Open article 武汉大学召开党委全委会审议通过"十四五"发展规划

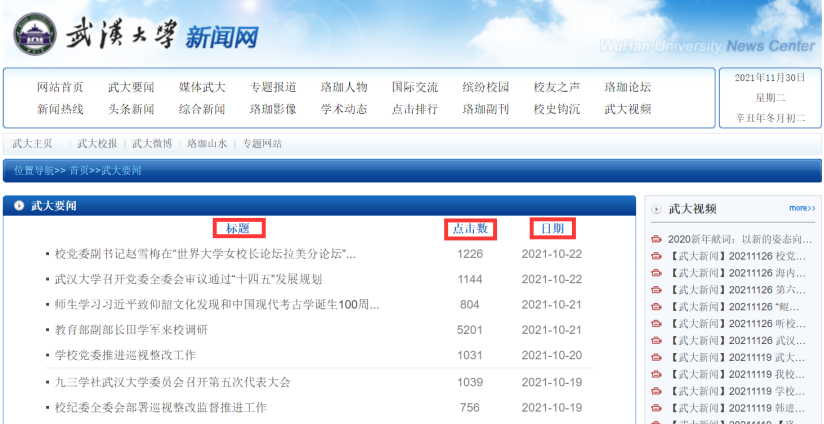click(x=188, y=280)
